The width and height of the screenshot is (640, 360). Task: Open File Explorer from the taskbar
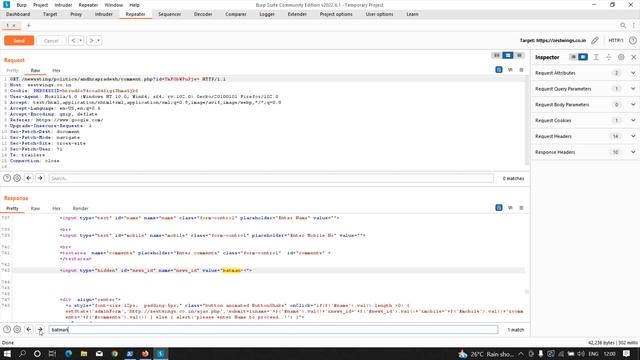[84, 354]
